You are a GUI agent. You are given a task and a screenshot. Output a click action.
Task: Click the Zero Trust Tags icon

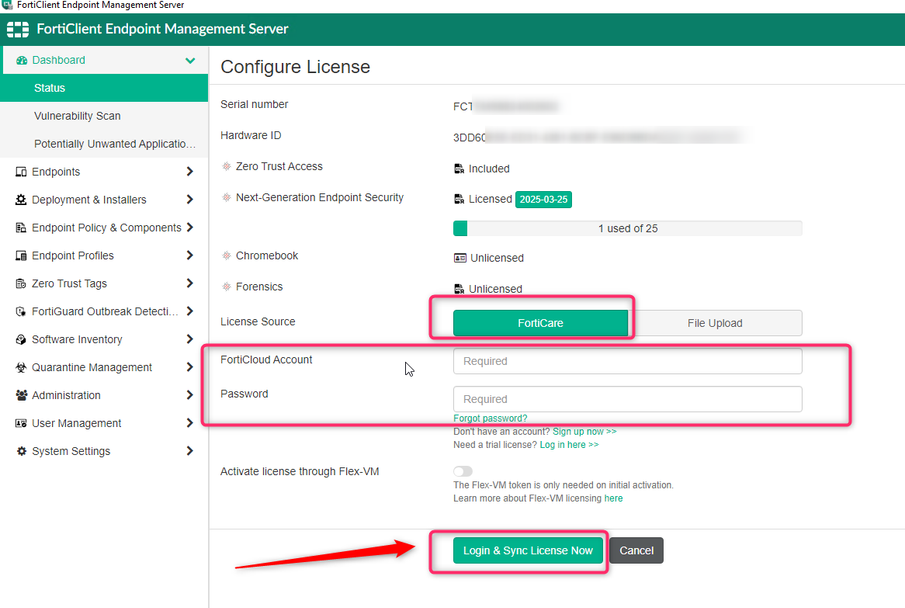pos(21,284)
